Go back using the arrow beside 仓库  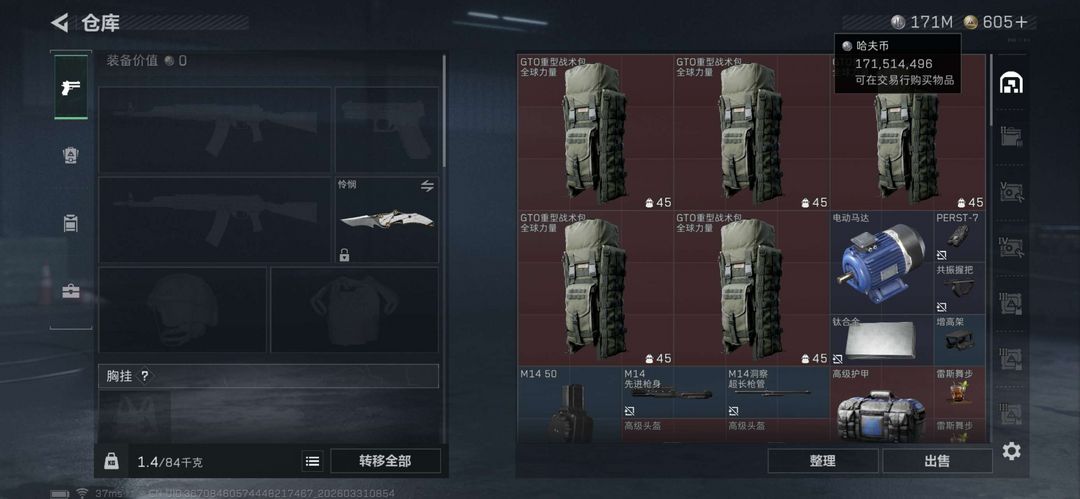(x=60, y=23)
